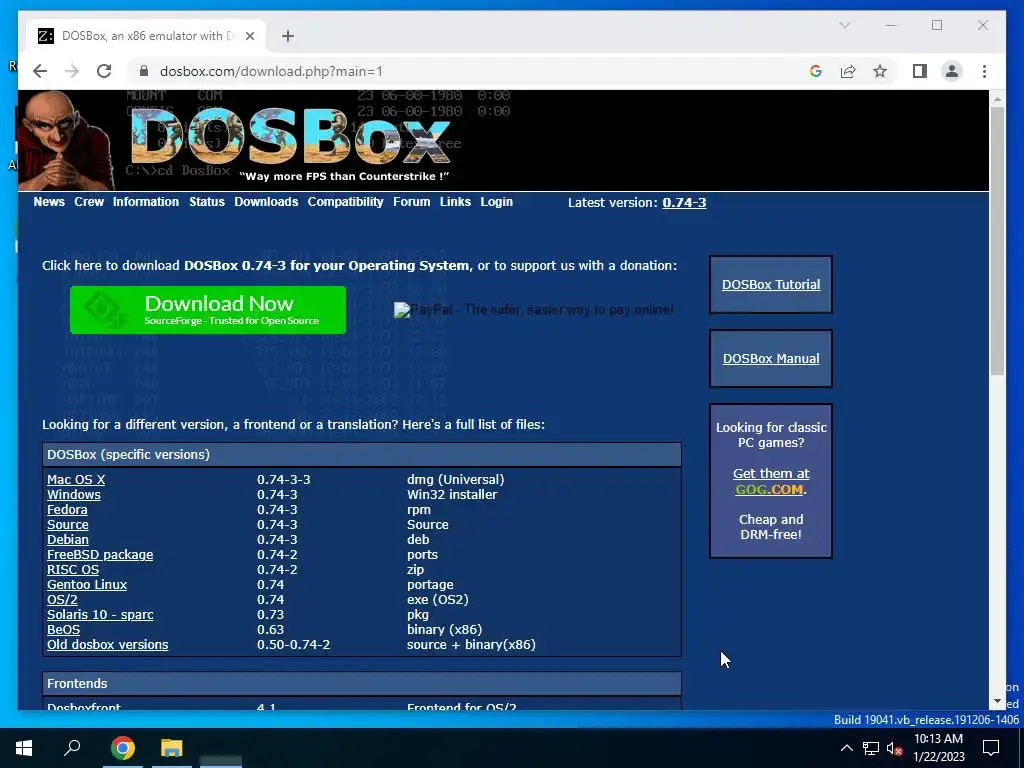
Task: Choose the Debian download link
Action: 68,539
